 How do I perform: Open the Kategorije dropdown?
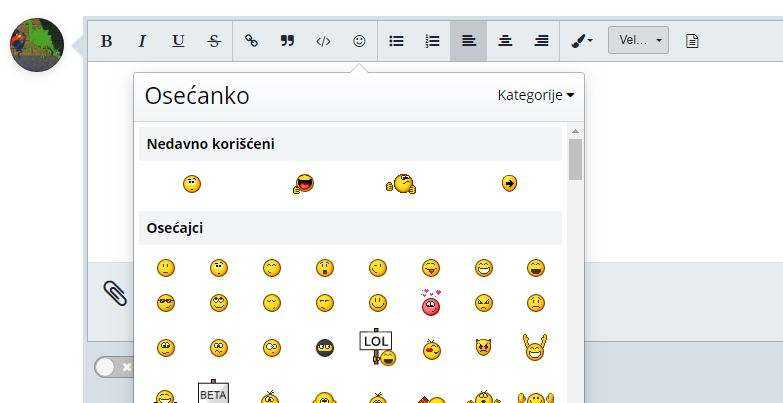pyautogui.click(x=535, y=95)
